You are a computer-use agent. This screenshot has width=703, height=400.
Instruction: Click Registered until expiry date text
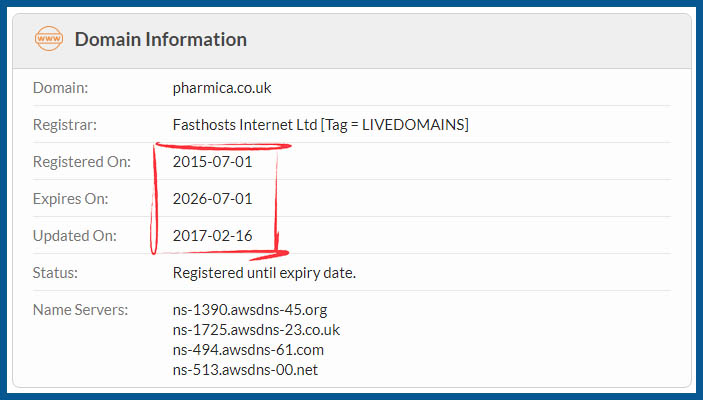(264, 273)
